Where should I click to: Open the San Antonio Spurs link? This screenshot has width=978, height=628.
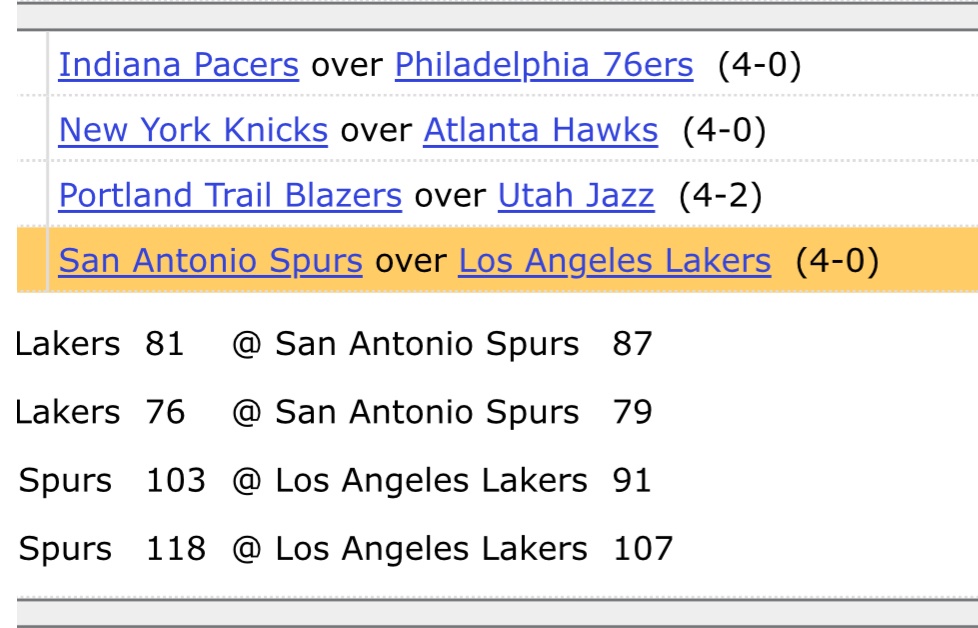tap(210, 261)
